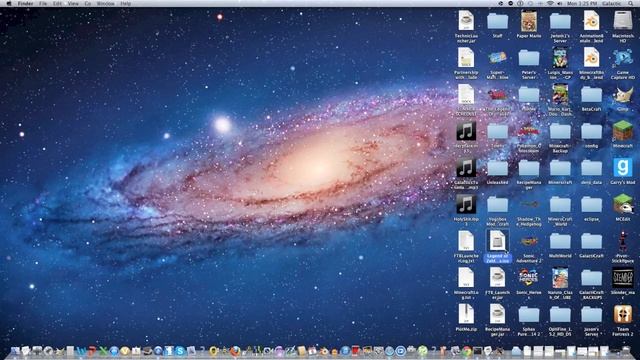
Task: Open the Pokemon Colosseum icon
Action: tap(529, 131)
